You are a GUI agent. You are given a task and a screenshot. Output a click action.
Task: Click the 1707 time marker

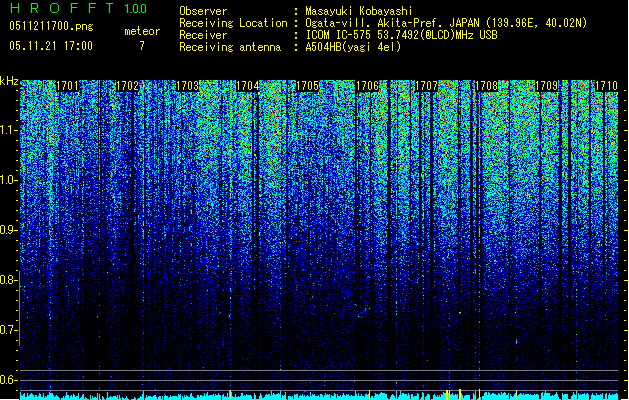(426, 86)
